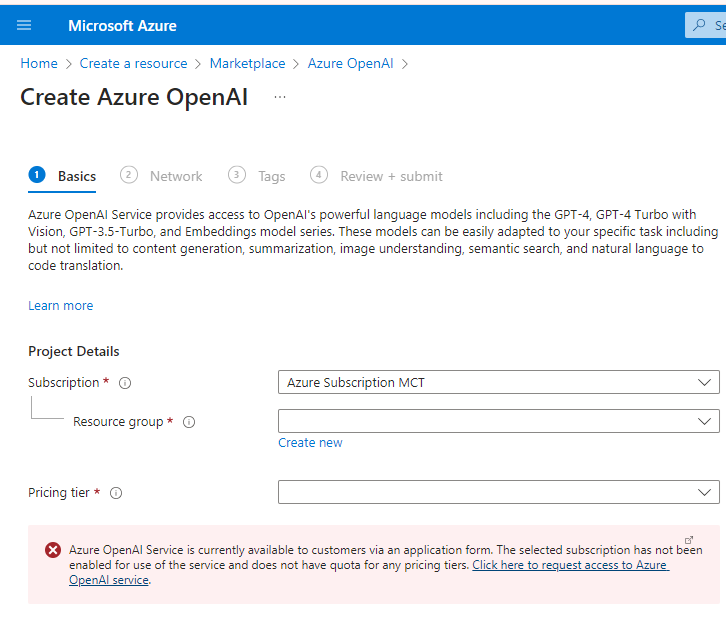Click the Resource group field label

click(118, 422)
